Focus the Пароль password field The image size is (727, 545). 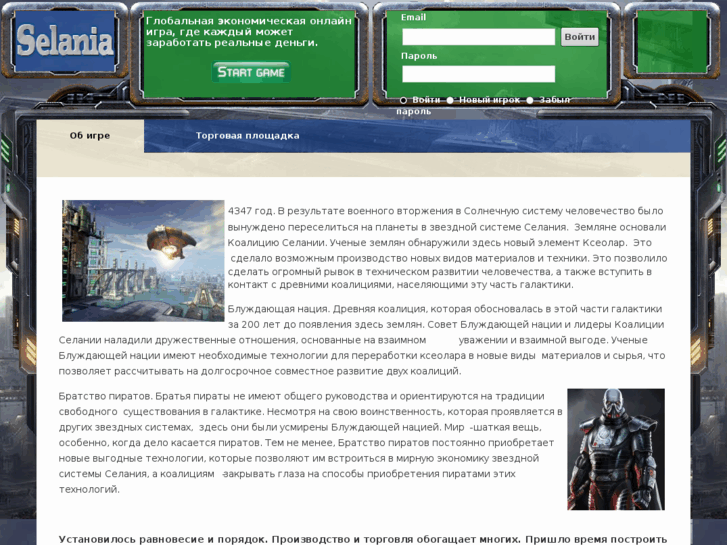478,74
